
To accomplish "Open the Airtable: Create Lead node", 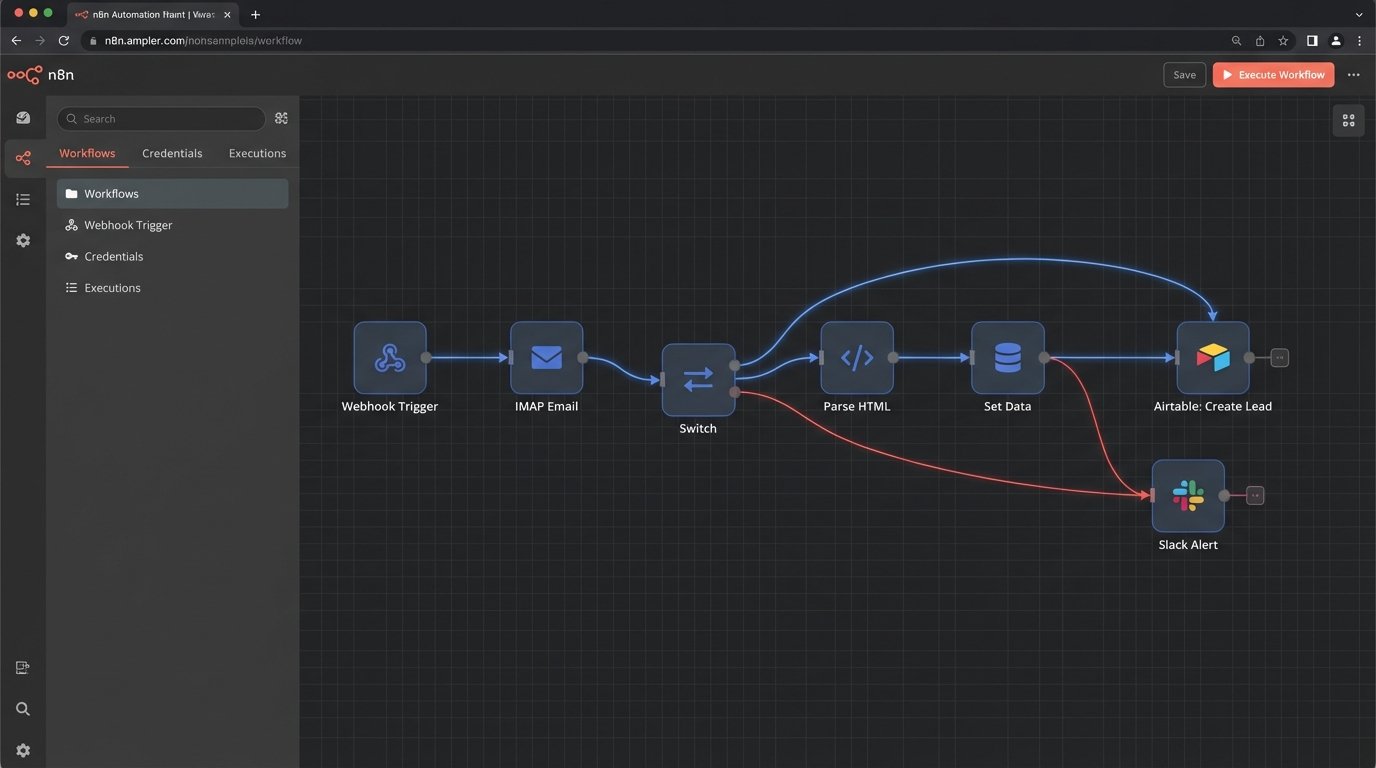I will click(1213, 357).
